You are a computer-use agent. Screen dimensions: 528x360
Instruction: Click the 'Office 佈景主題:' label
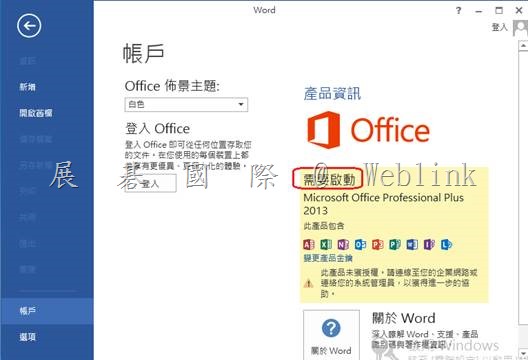pos(172,86)
